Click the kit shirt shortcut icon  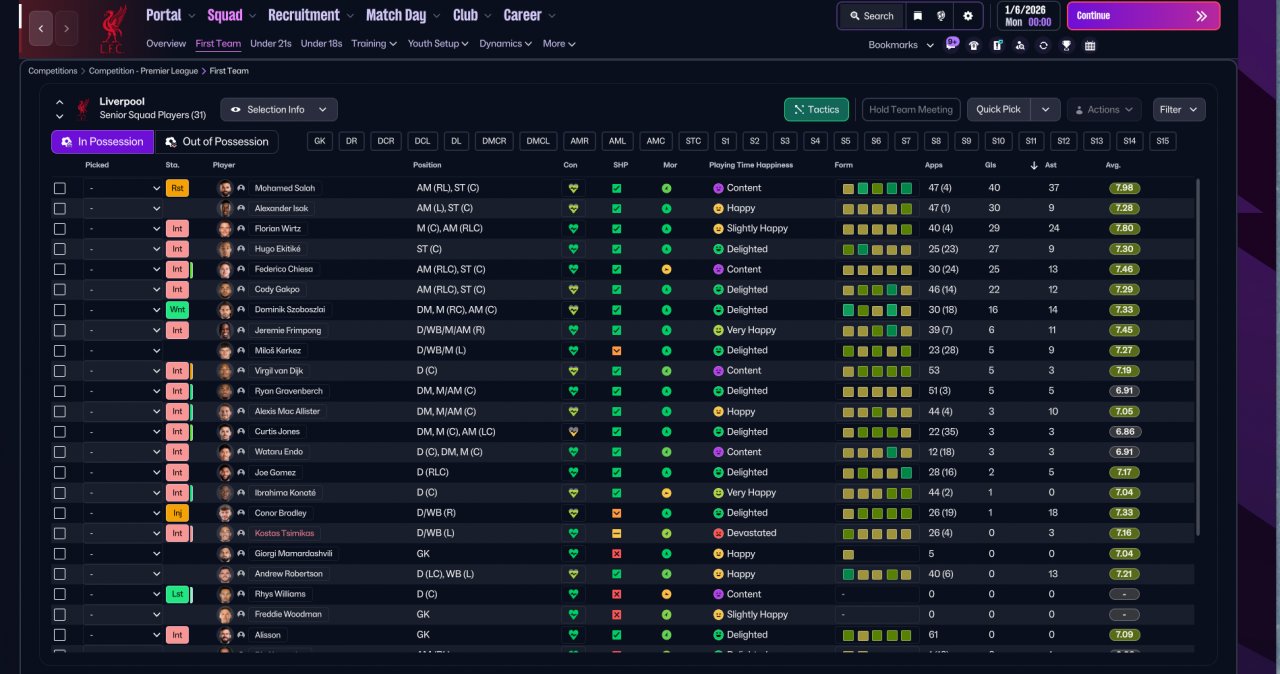click(x=974, y=45)
